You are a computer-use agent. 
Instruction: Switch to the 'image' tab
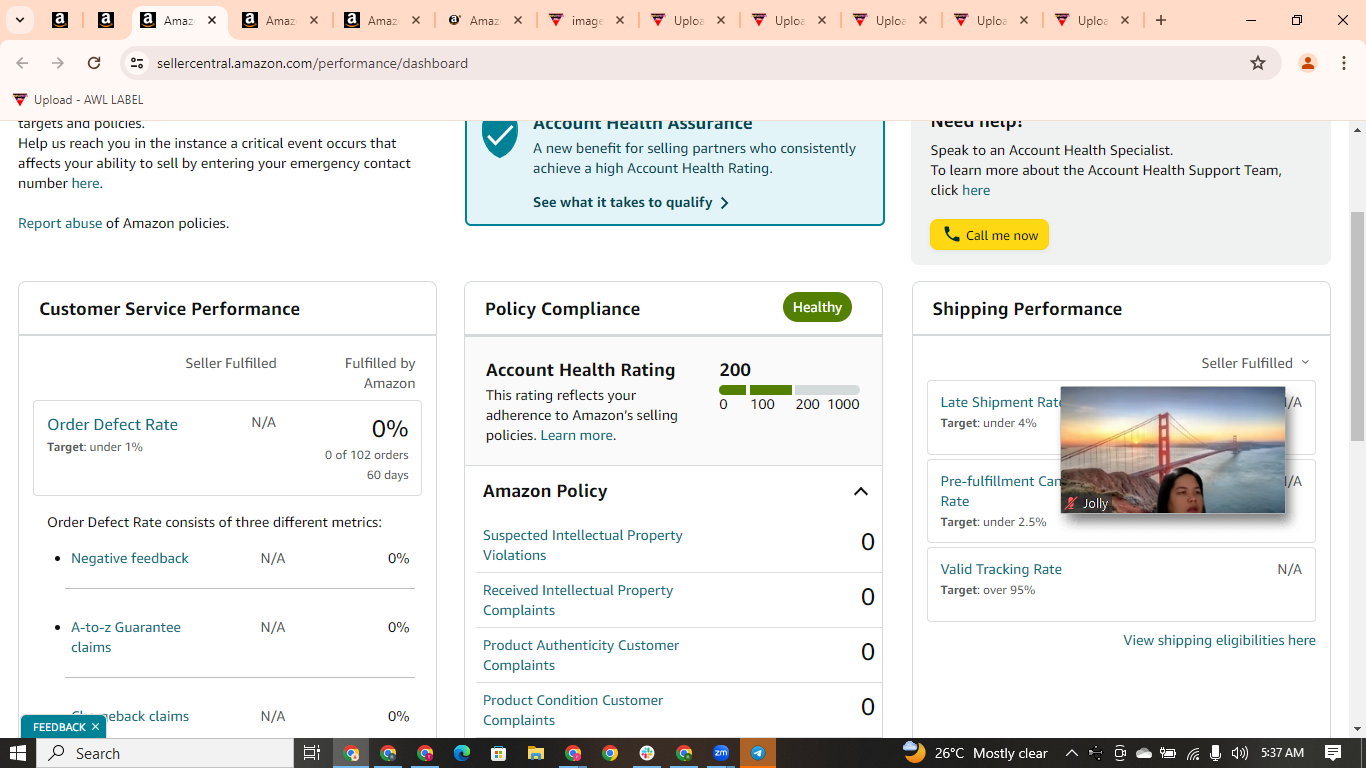coord(584,20)
